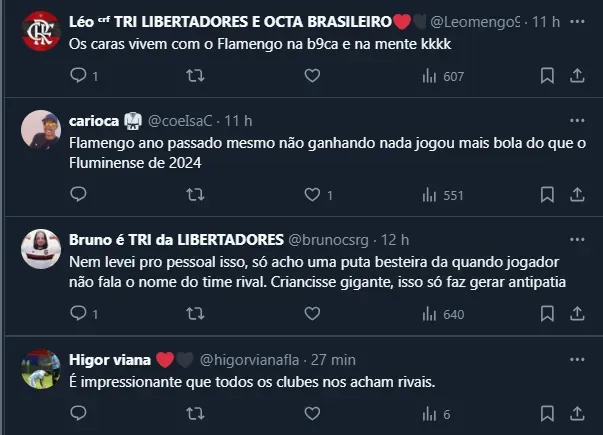This screenshot has height=435, width=603.
Task: Like carioca's tweet about Fluminense
Action: click(x=312, y=195)
